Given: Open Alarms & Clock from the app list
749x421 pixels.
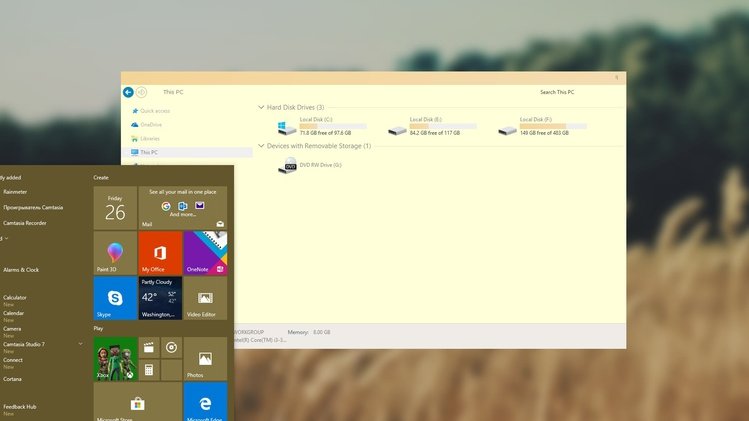Looking at the screenshot, I should (21, 270).
